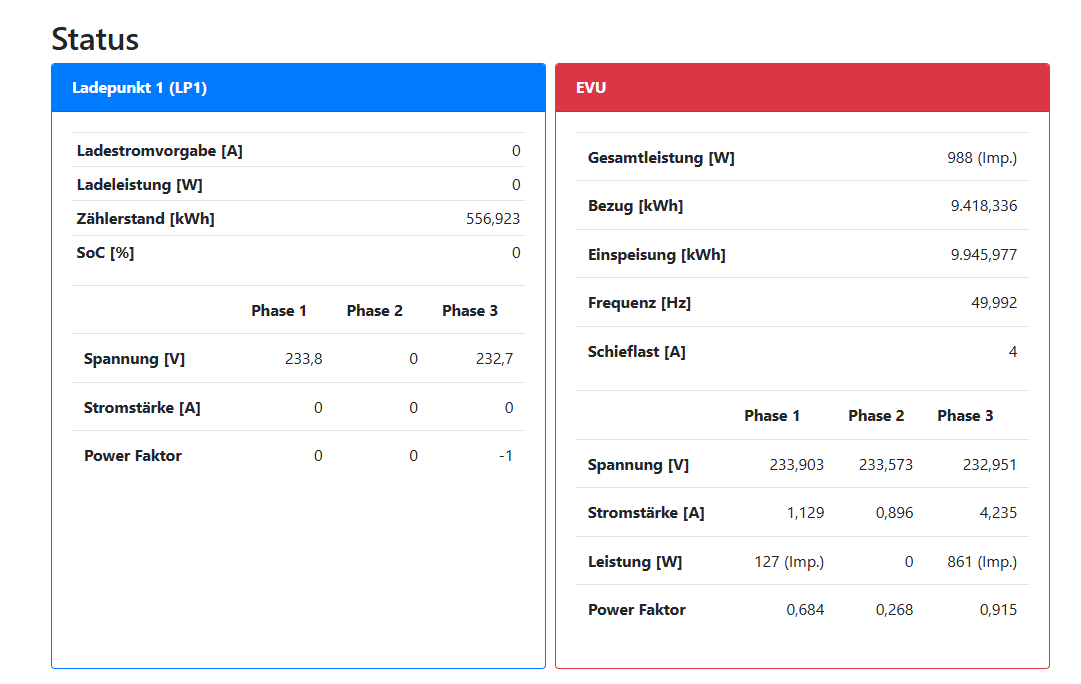Select the Frequenz value 49,992

point(994,303)
